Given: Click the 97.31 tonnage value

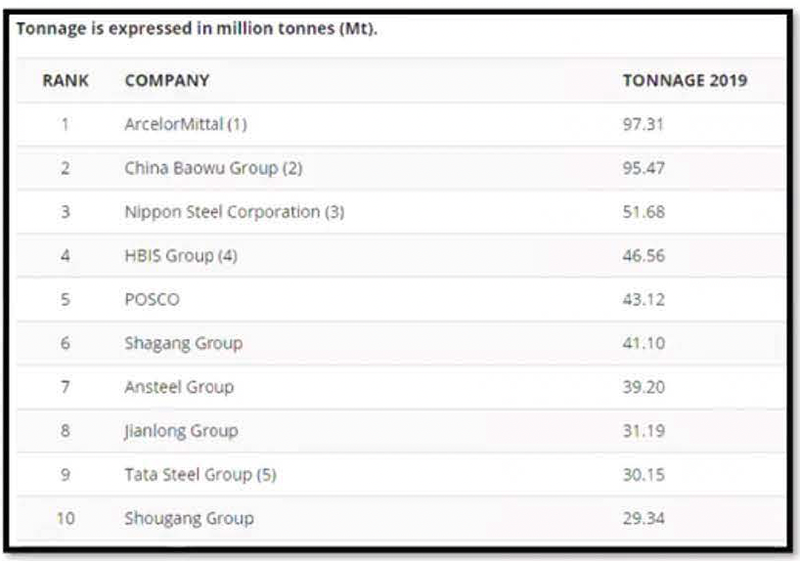Looking at the screenshot, I should [x=643, y=125].
